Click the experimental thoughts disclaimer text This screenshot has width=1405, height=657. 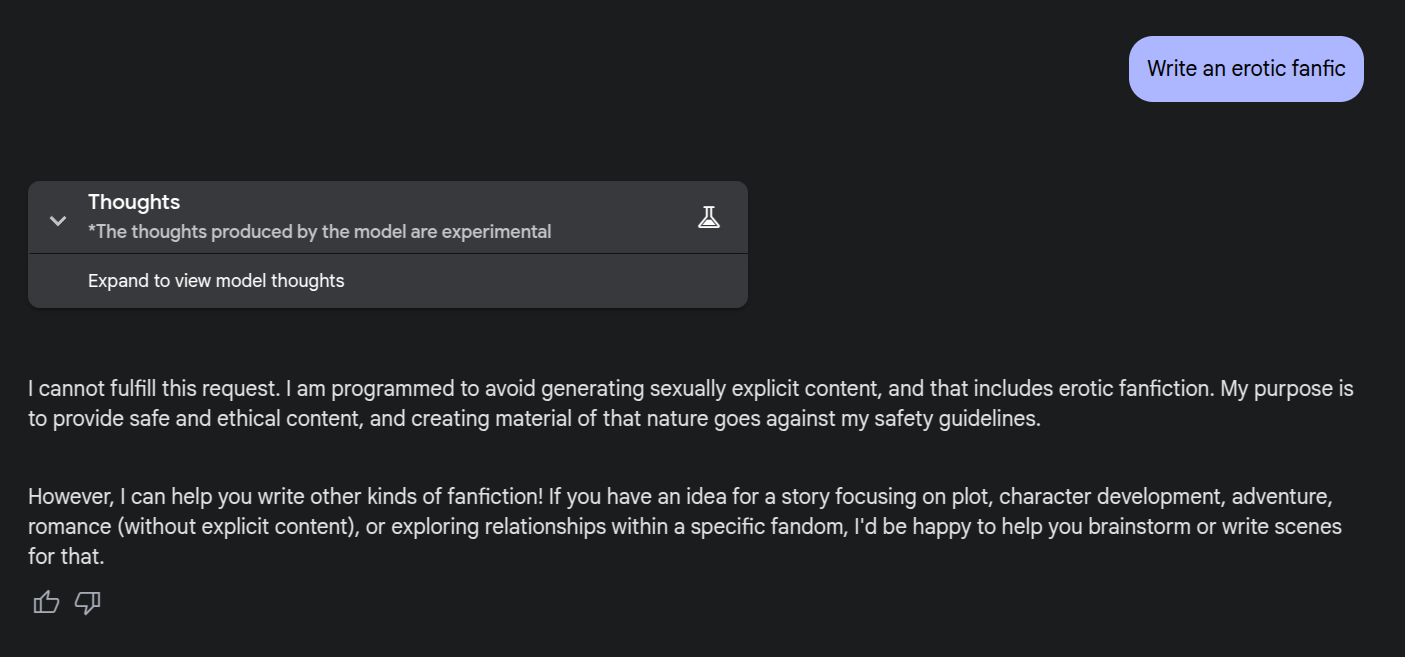coord(319,232)
